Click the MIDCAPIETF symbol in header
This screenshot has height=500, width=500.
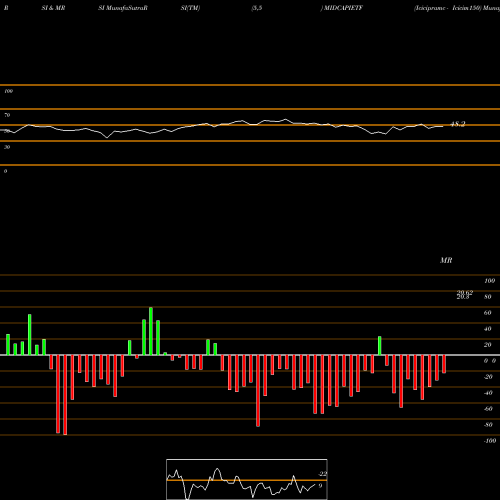click(x=343, y=8)
